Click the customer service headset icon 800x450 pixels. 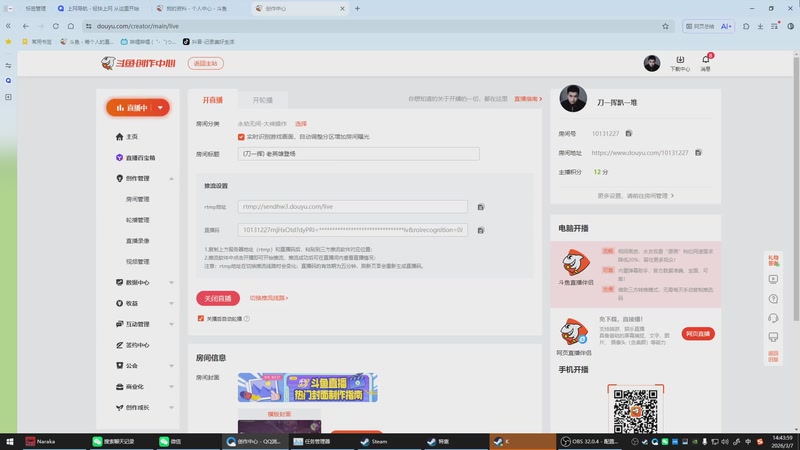tap(773, 318)
